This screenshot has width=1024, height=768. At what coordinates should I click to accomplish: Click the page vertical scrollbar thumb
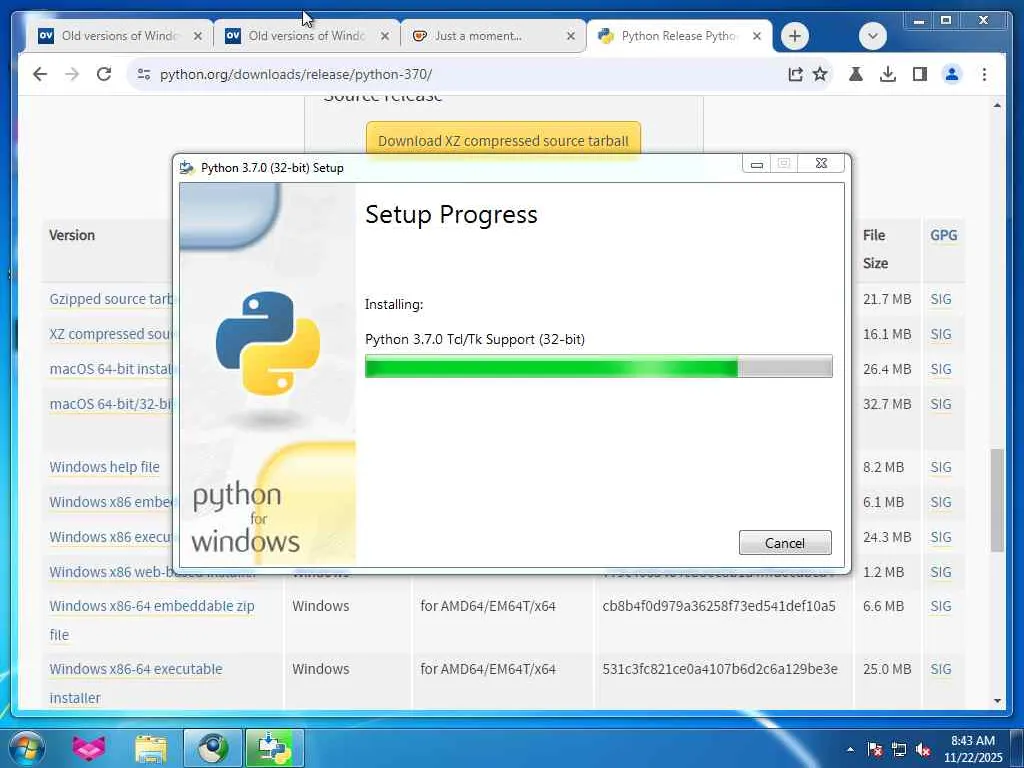pos(997,500)
